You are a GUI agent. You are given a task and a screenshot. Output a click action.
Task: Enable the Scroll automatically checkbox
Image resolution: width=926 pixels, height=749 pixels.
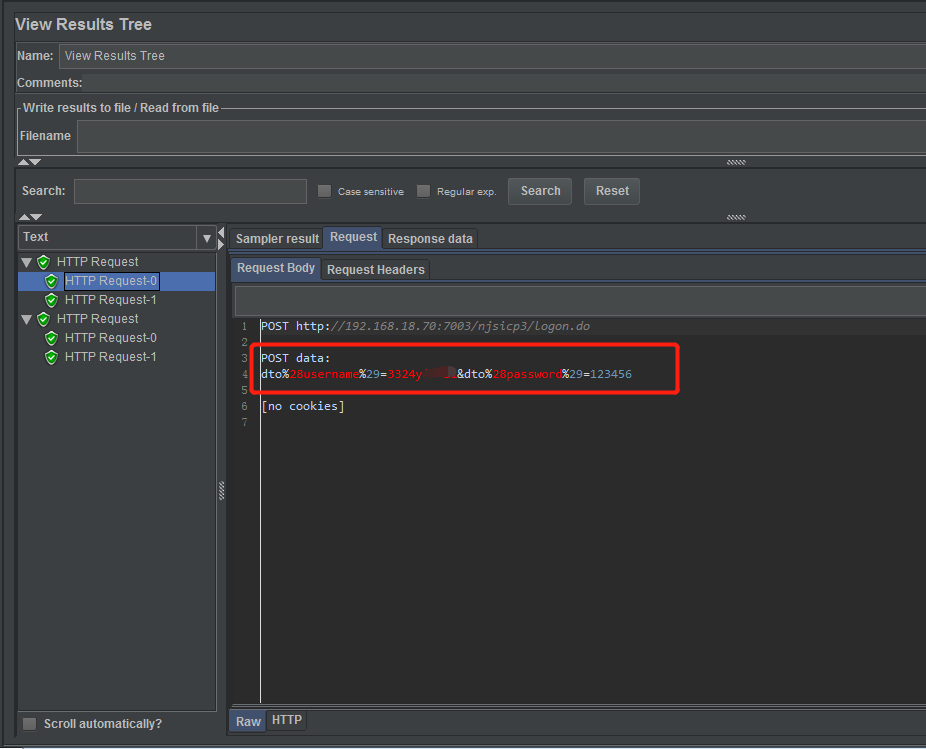(30, 724)
